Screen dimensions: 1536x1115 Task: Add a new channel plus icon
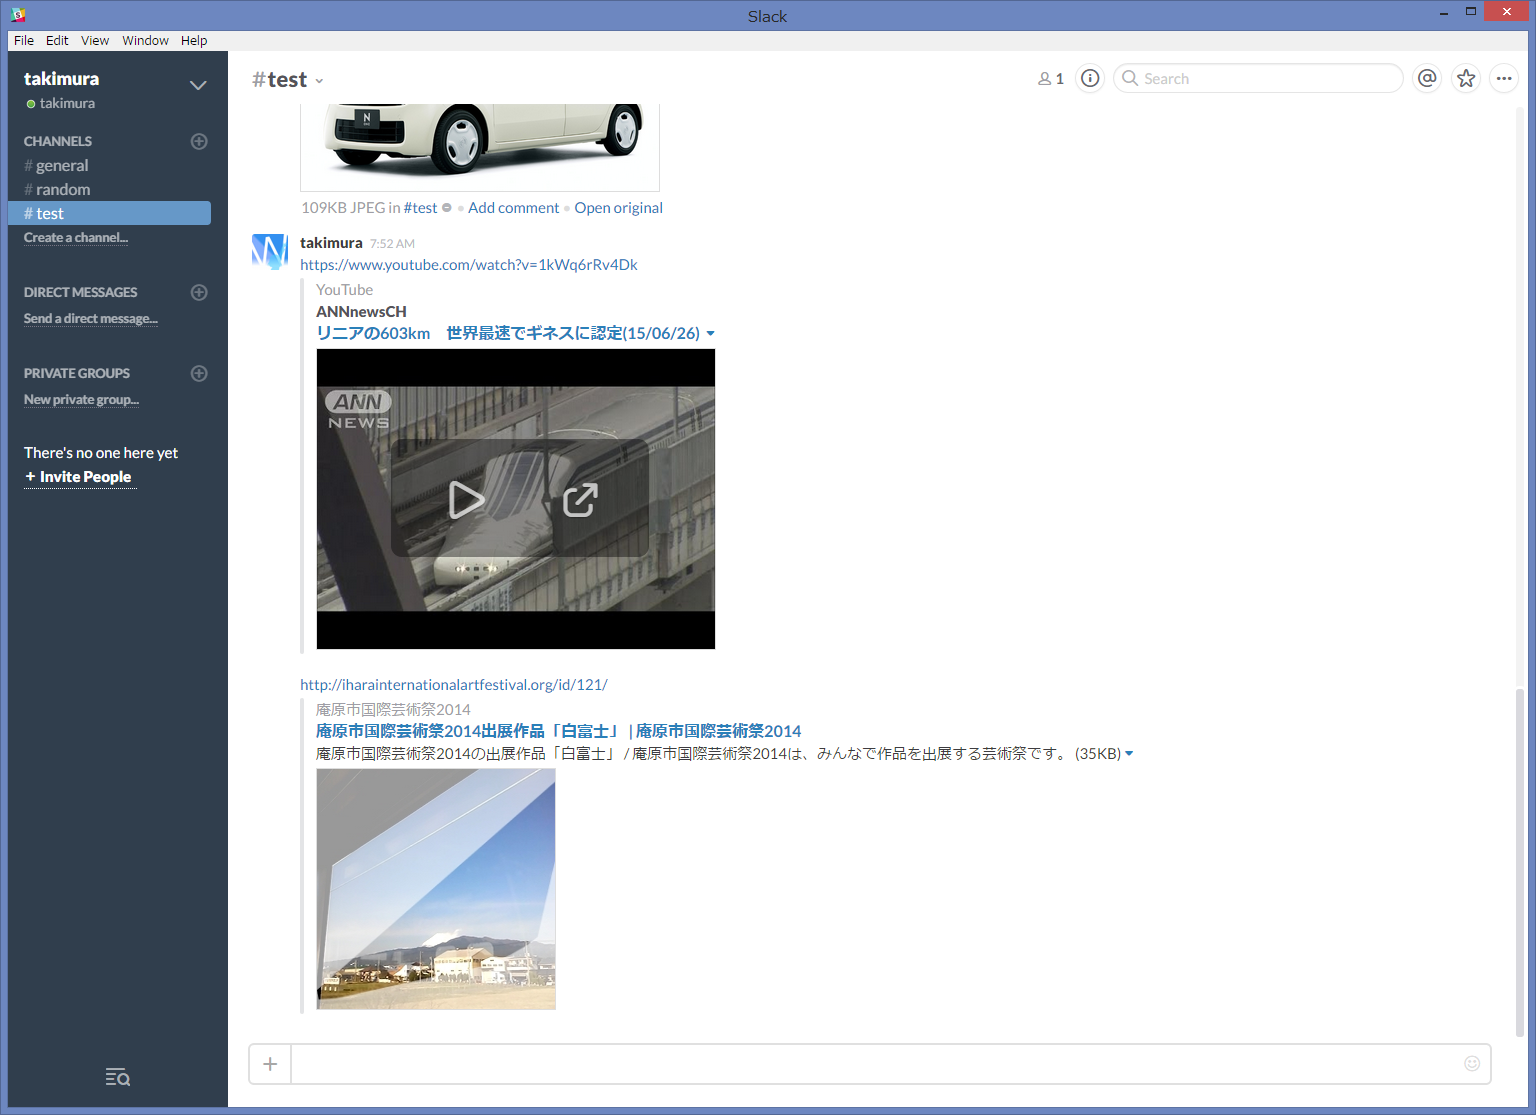199,141
